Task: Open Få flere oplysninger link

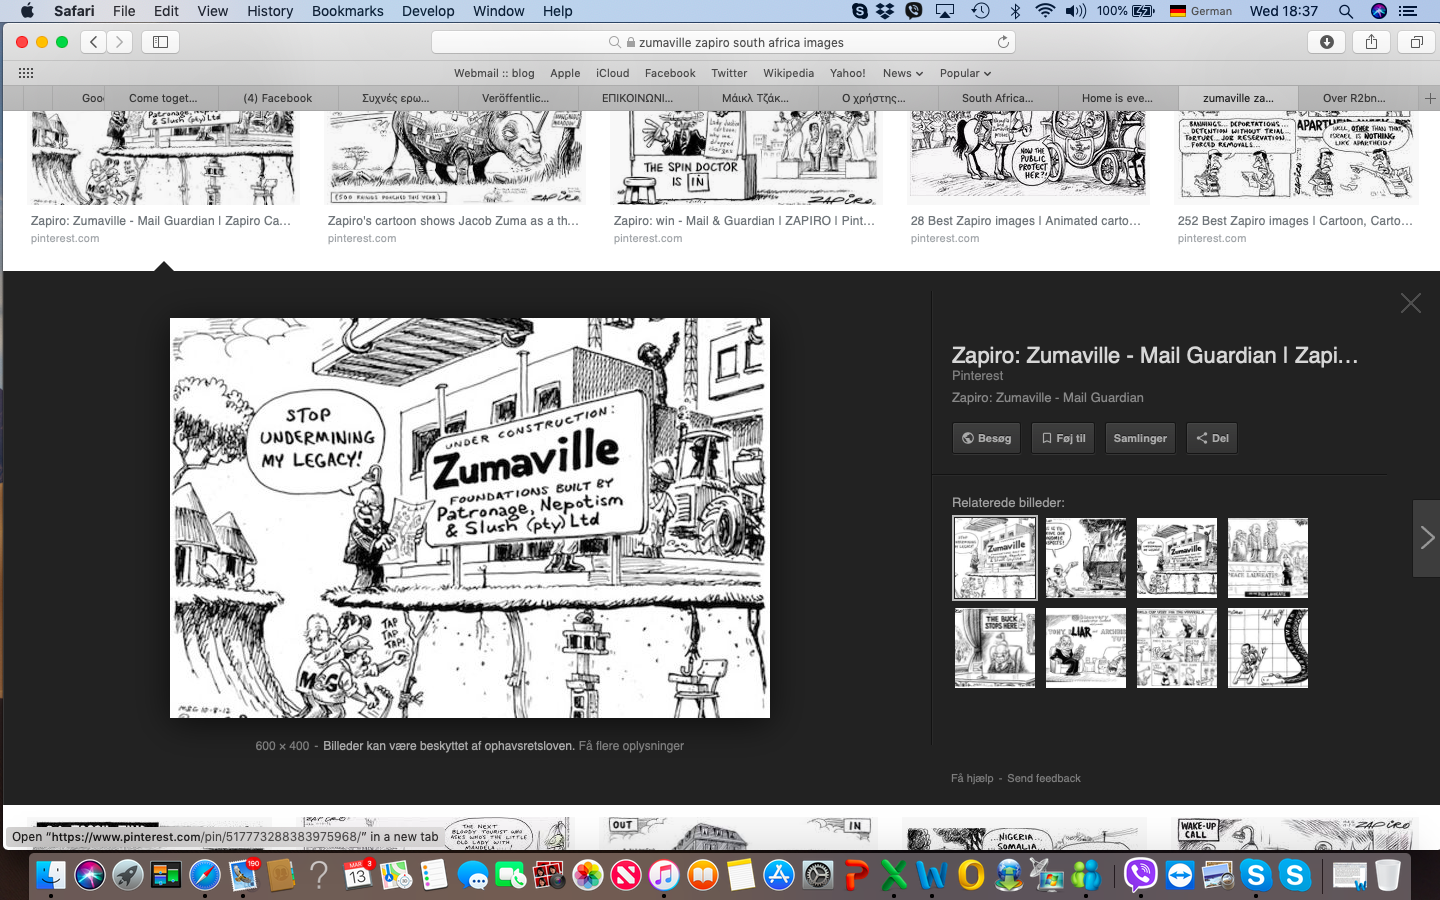Action: point(631,746)
